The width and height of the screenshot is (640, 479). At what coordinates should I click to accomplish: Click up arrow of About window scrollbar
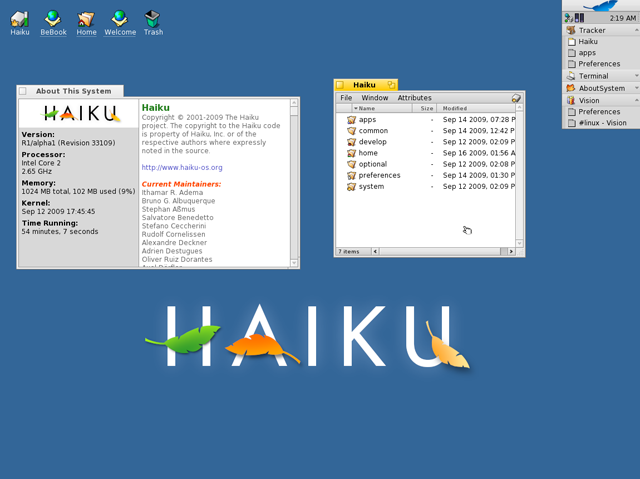(x=294, y=102)
